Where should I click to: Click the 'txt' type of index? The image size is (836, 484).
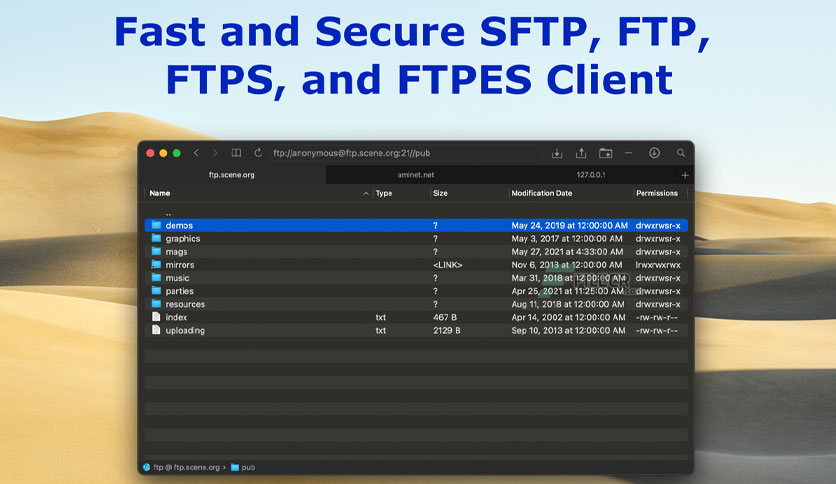pyautogui.click(x=381, y=317)
